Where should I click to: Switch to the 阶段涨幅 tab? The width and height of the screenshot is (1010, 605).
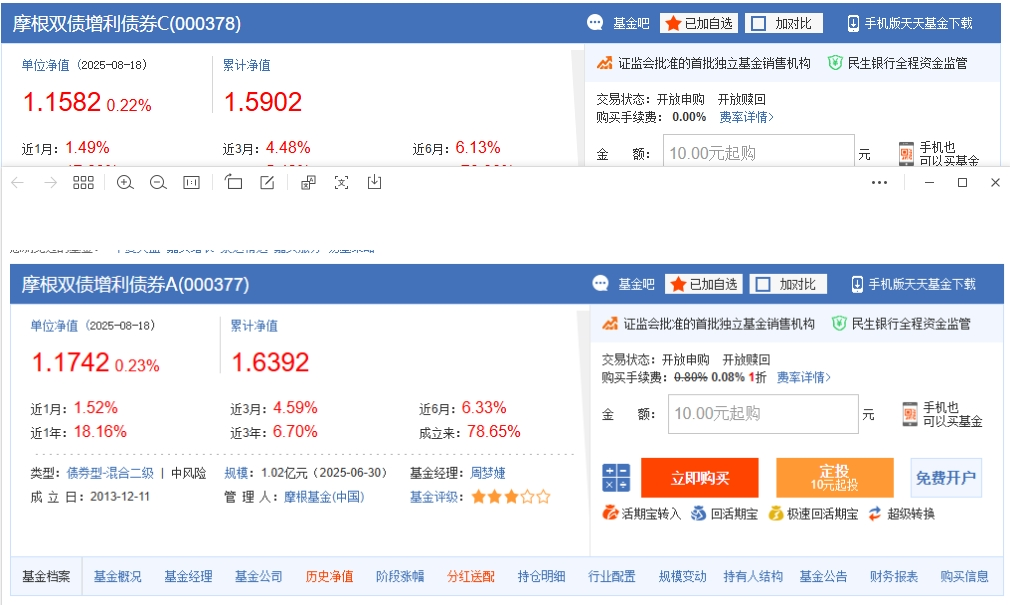click(400, 576)
